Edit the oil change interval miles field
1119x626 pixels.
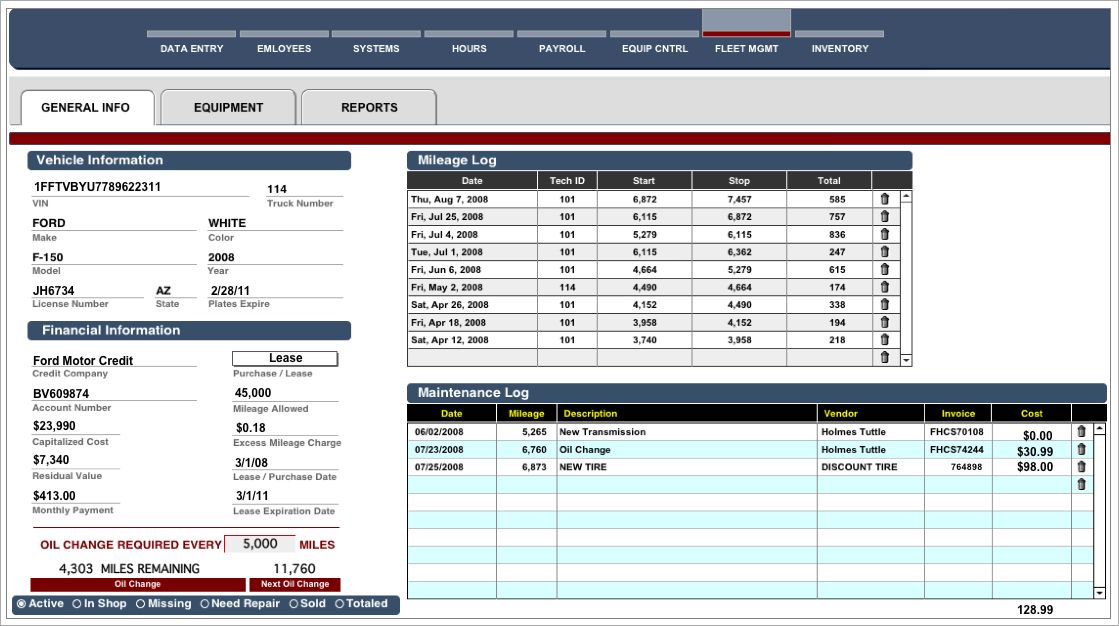(x=259, y=544)
